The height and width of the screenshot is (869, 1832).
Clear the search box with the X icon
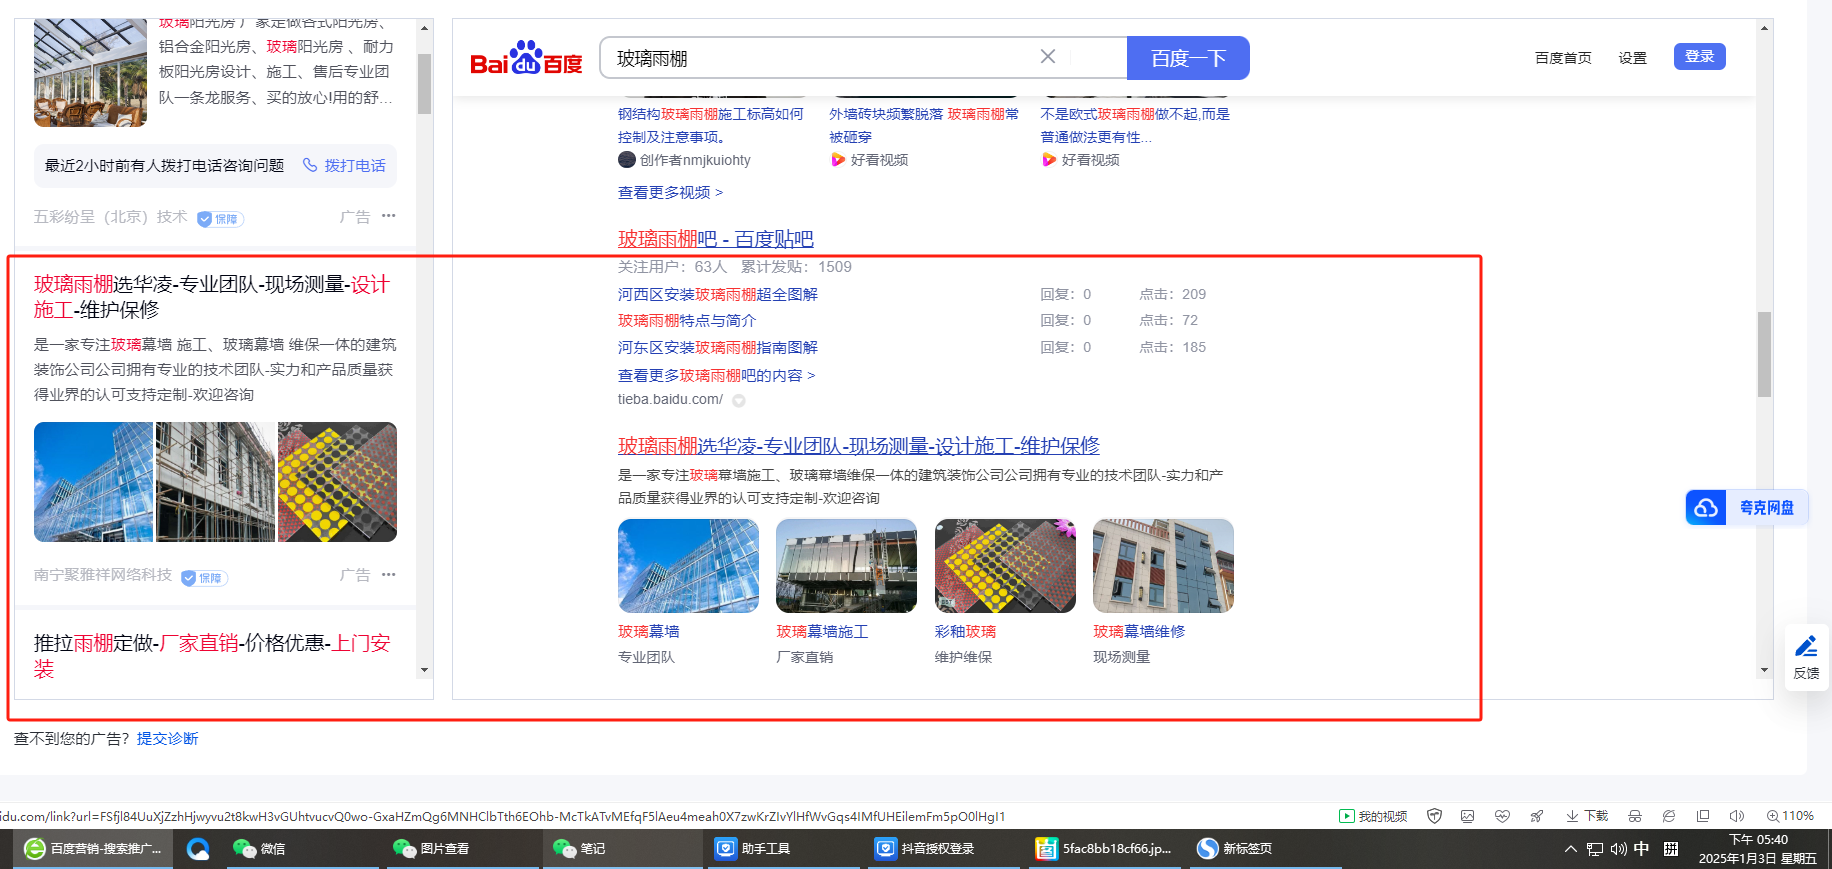[x=1048, y=57]
